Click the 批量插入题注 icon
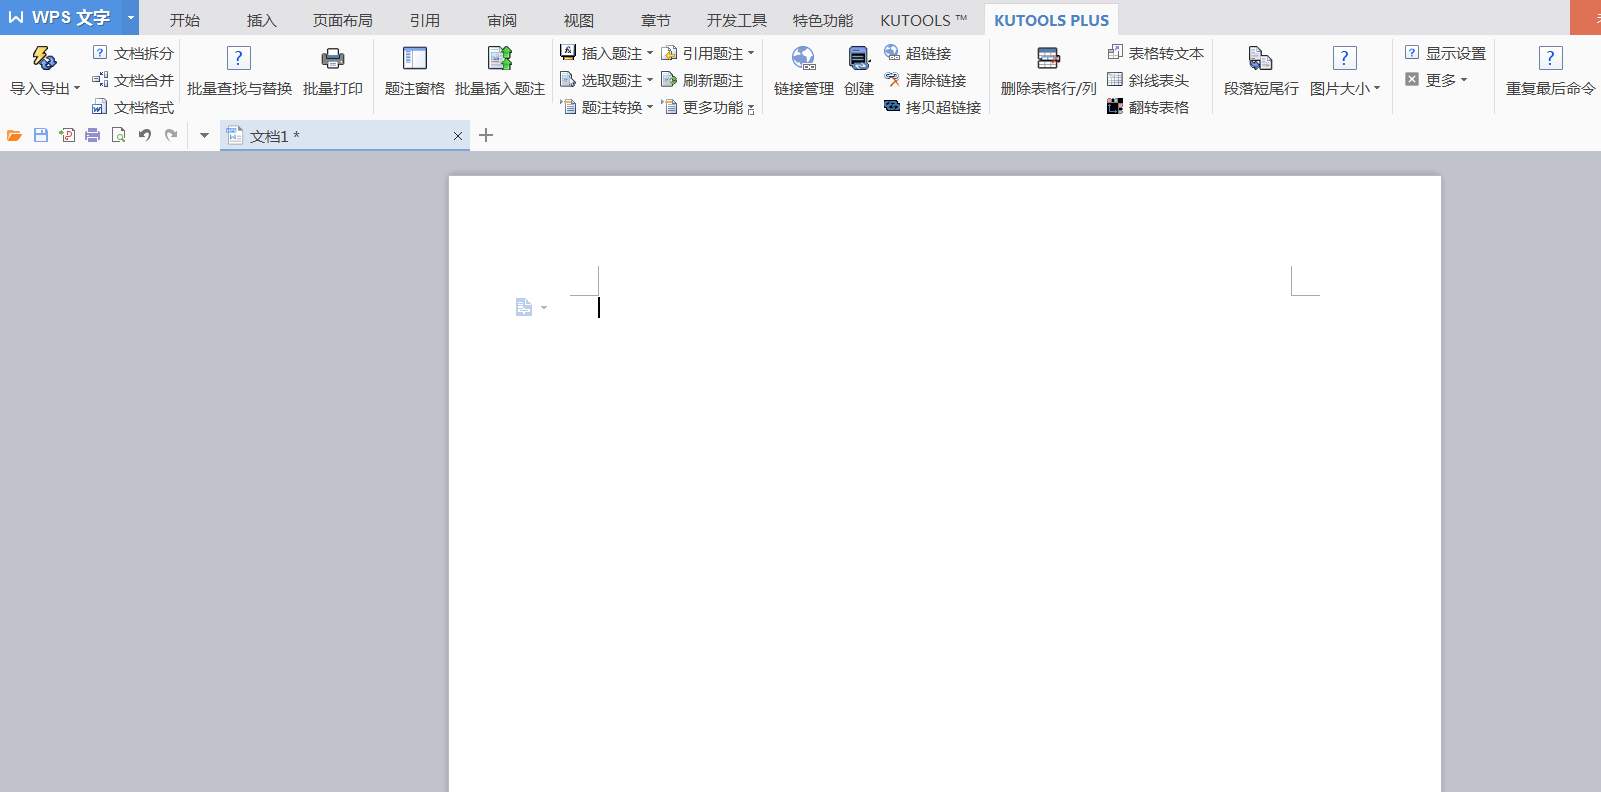1601x792 pixels. click(499, 60)
